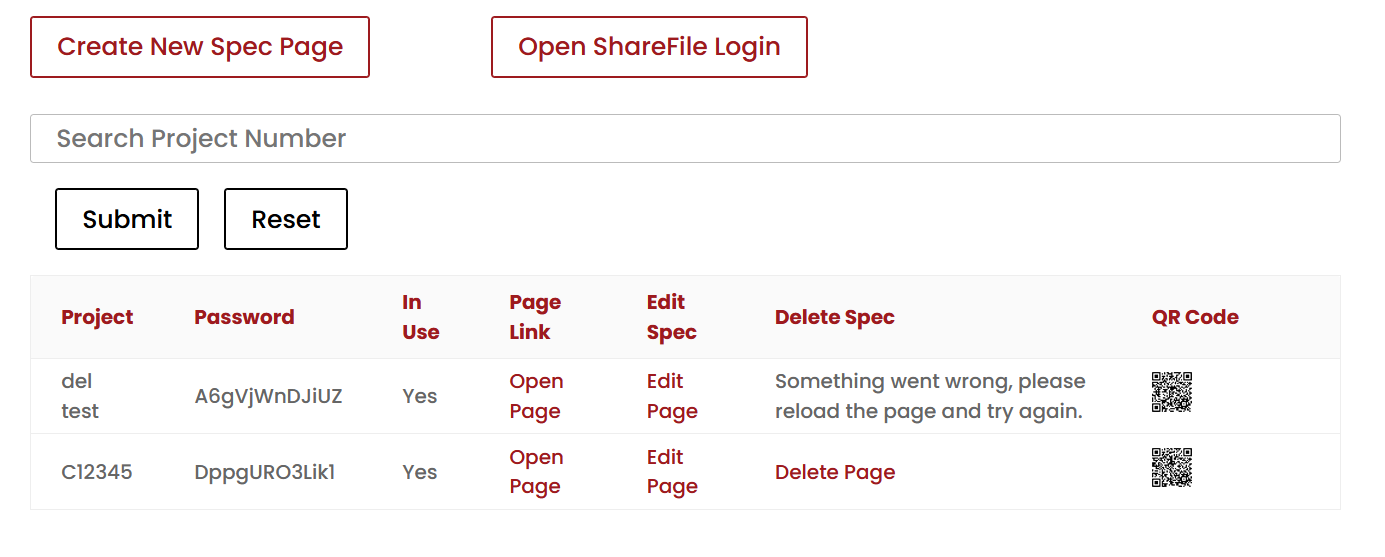Open QR code for C12345 project
This screenshot has width=1385, height=557.
1171,467
